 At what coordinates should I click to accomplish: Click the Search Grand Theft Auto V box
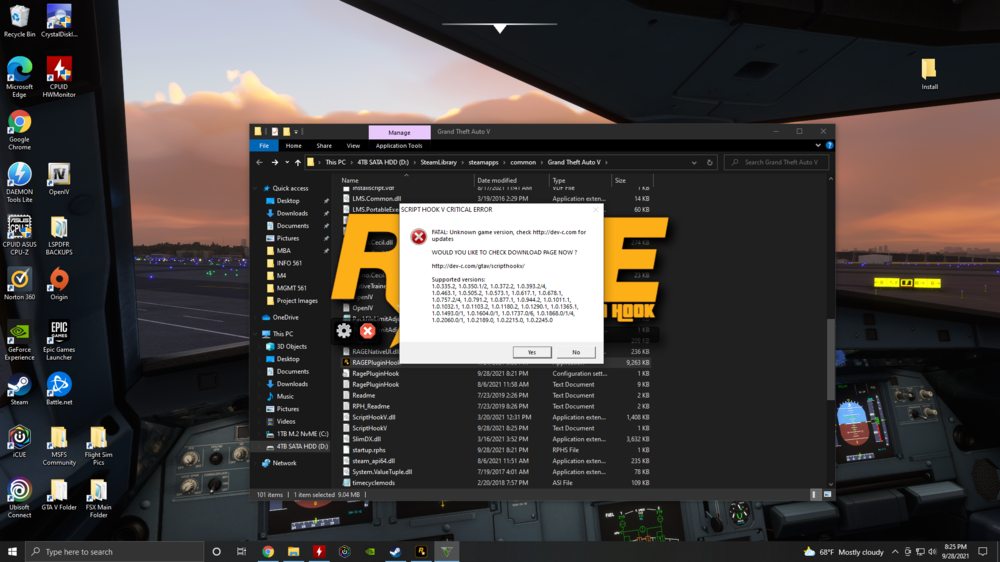[776, 163]
